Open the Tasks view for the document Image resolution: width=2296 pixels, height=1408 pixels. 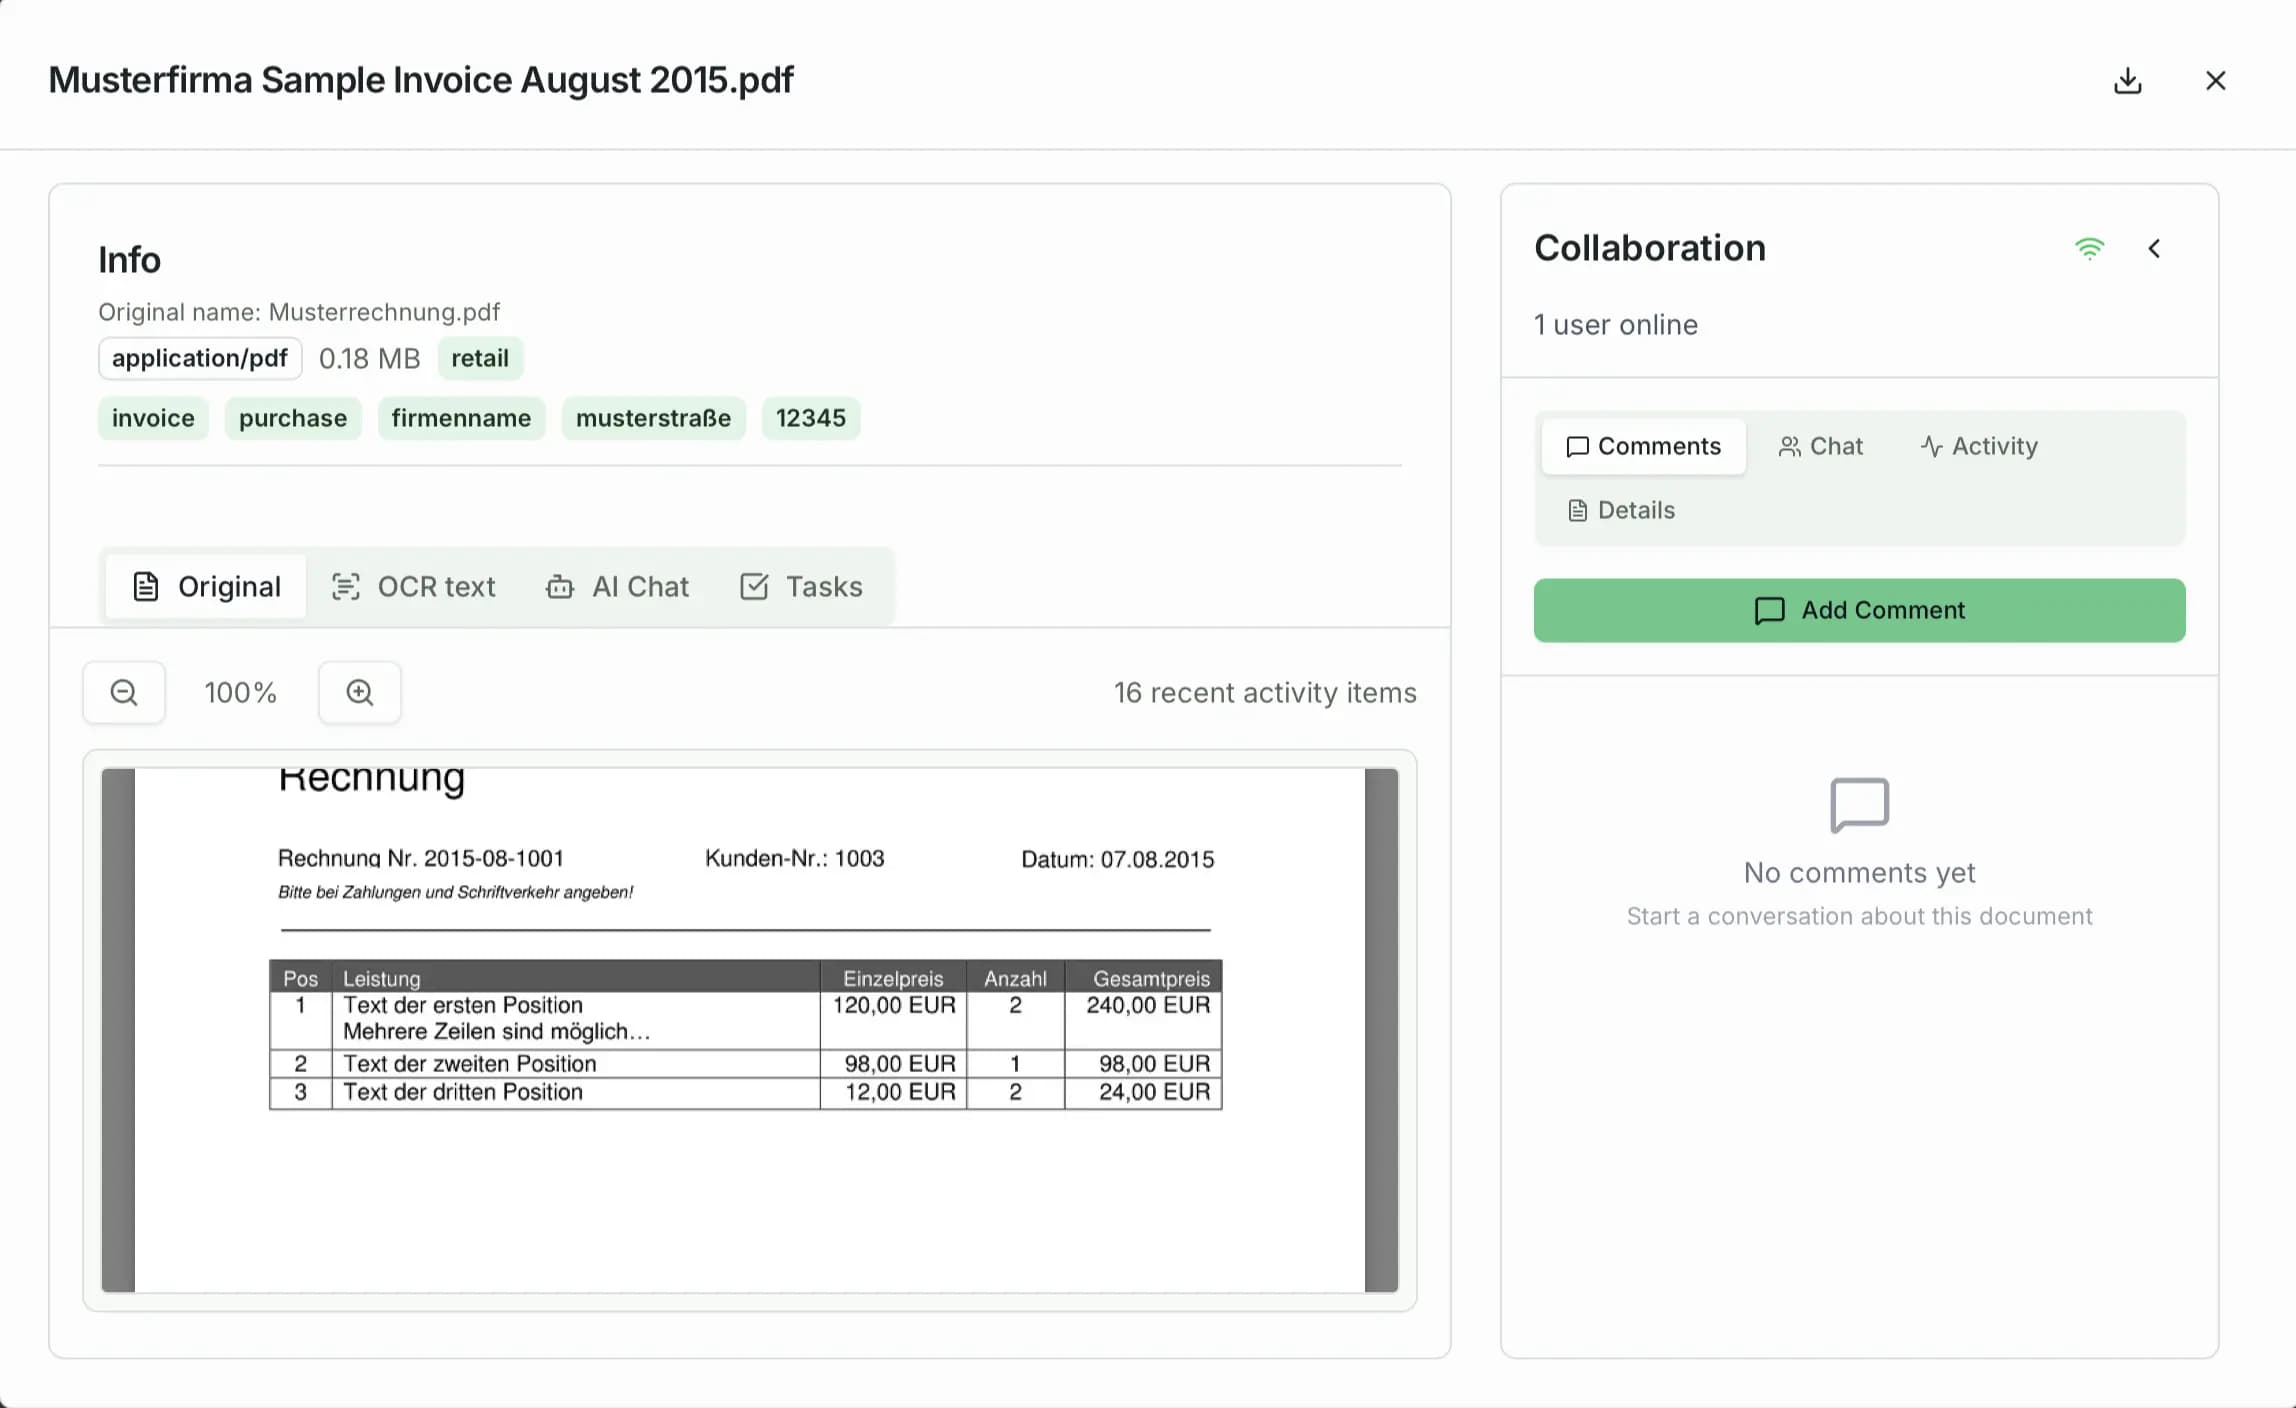tap(803, 587)
